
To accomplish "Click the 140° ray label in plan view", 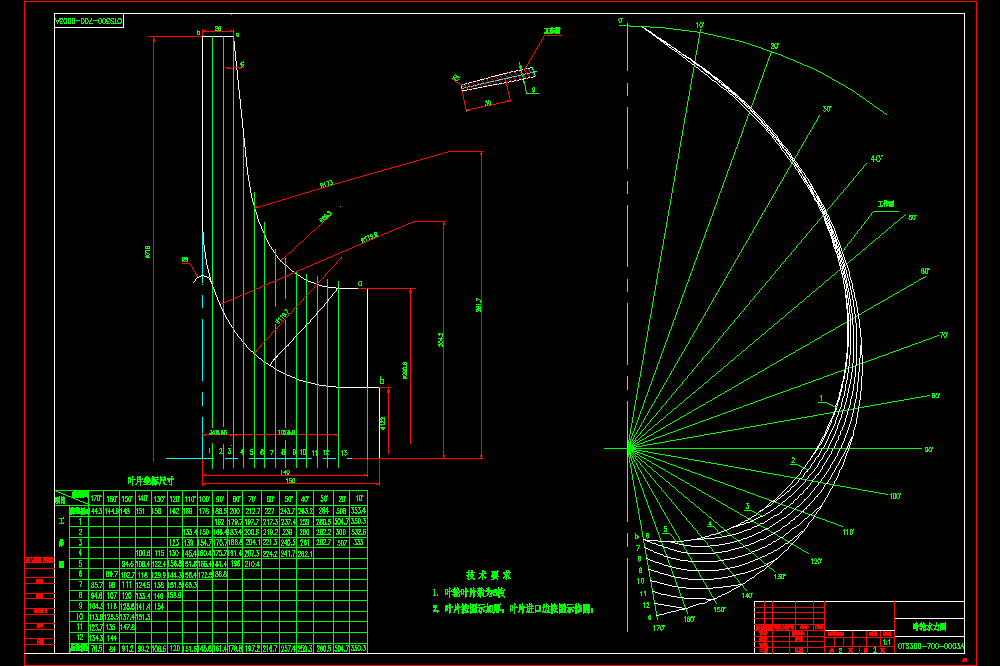I will [x=747, y=596].
